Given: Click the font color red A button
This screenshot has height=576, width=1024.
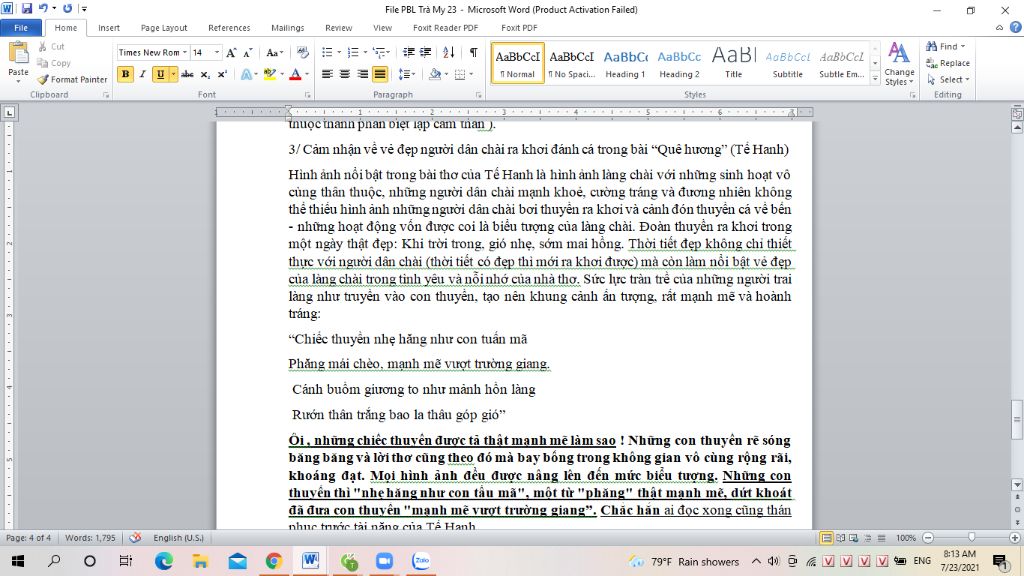Looking at the screenshot, I should click(x=295, y=74).
